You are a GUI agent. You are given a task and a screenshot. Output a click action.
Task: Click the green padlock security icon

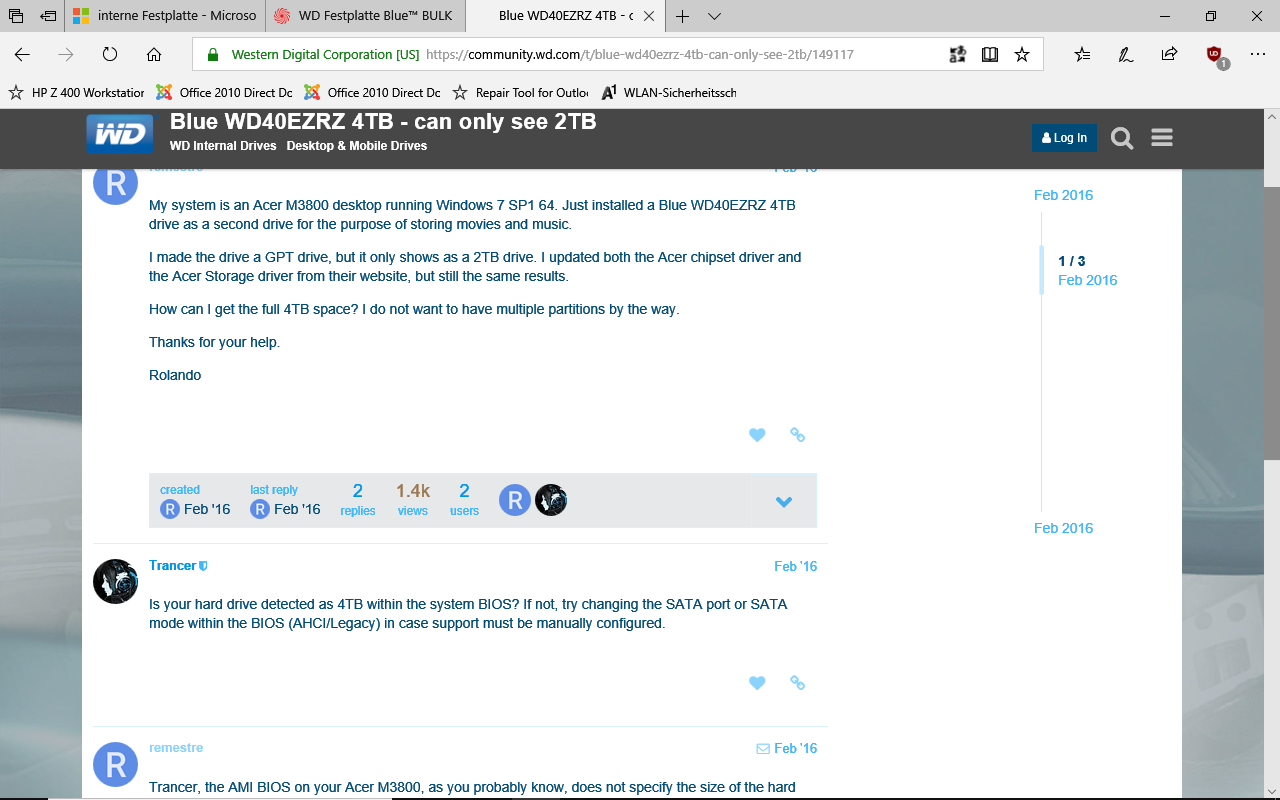[211, 55]
